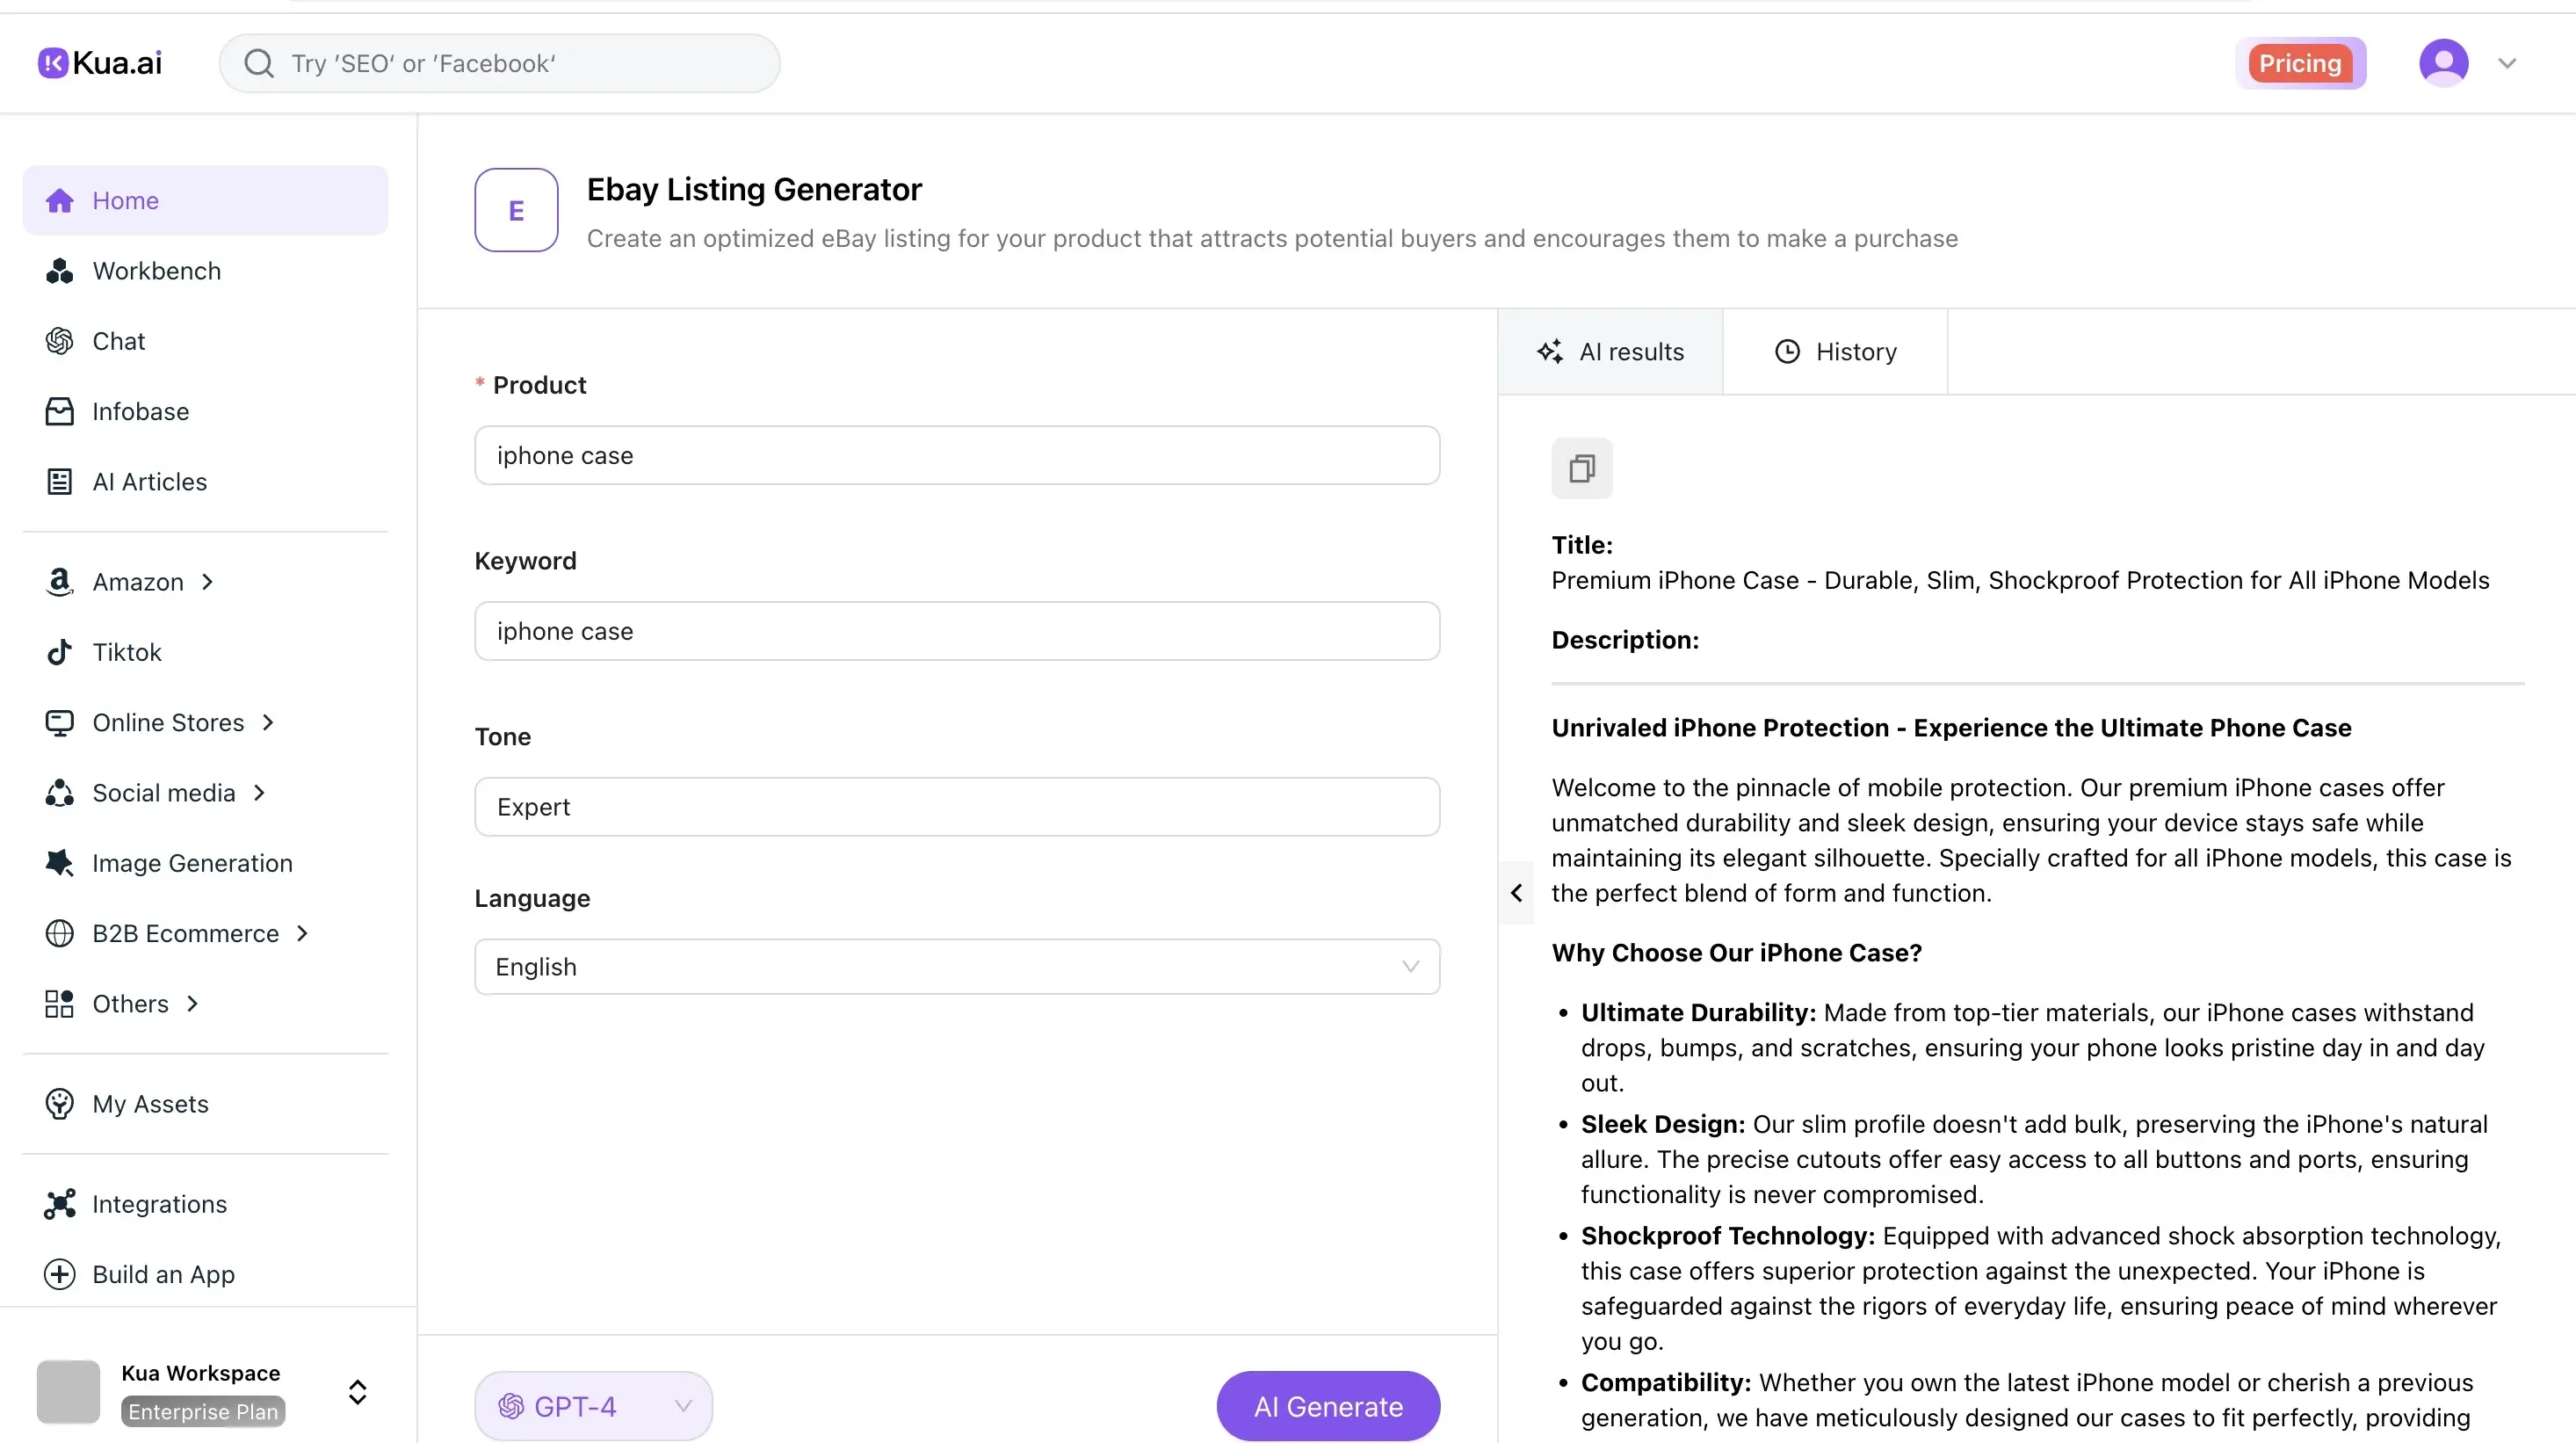
Task: Open AI Articles
Action: click(148, 481)
